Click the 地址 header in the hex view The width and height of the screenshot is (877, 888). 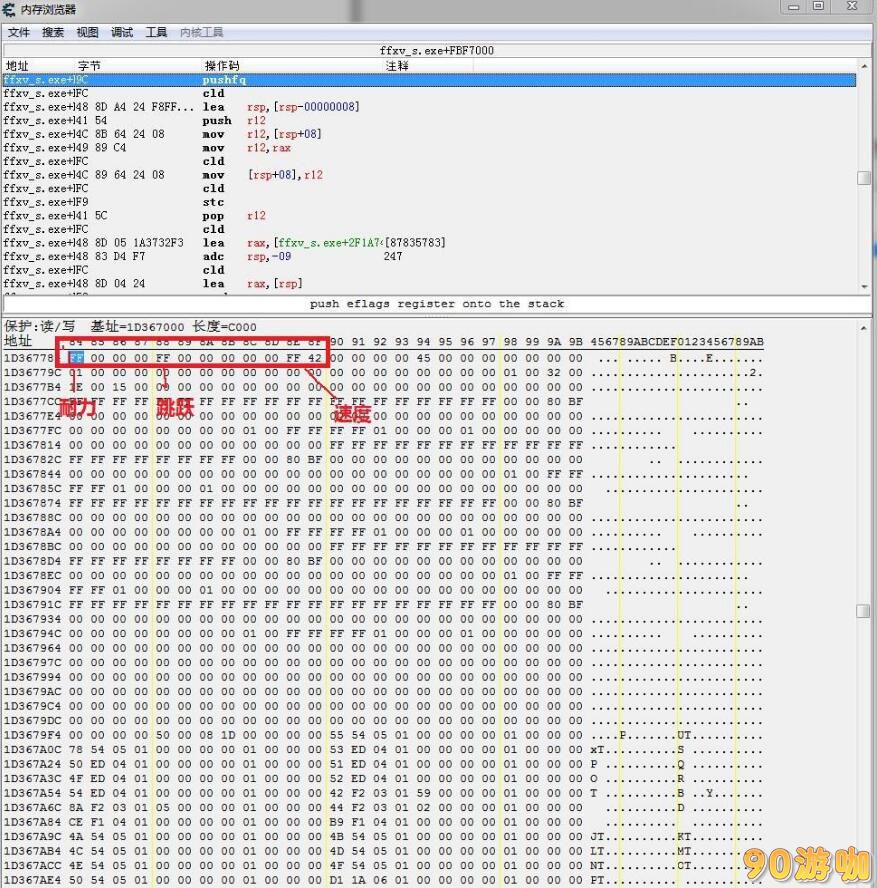[18, 341]
